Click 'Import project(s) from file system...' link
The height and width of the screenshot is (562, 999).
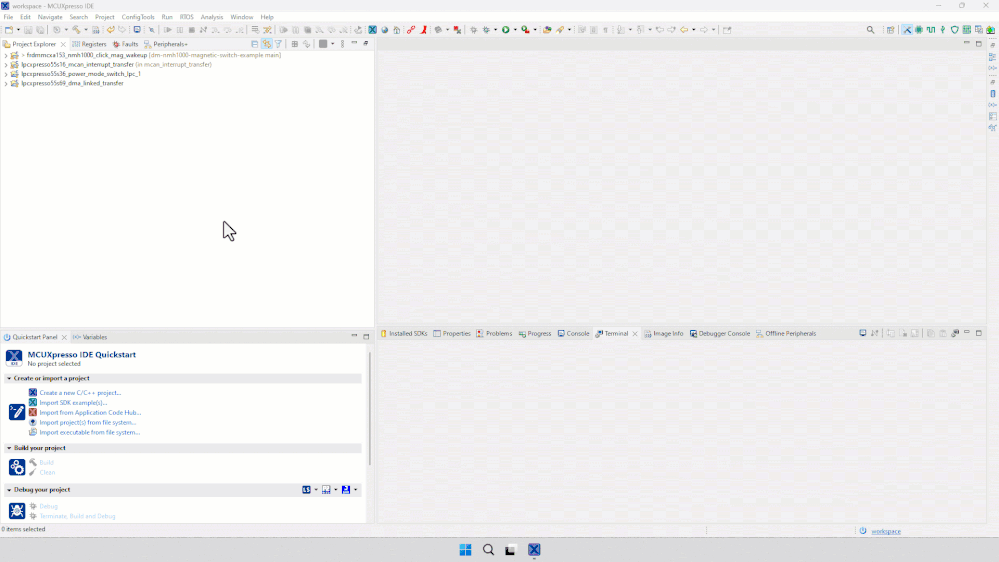(x=88, y=422)
